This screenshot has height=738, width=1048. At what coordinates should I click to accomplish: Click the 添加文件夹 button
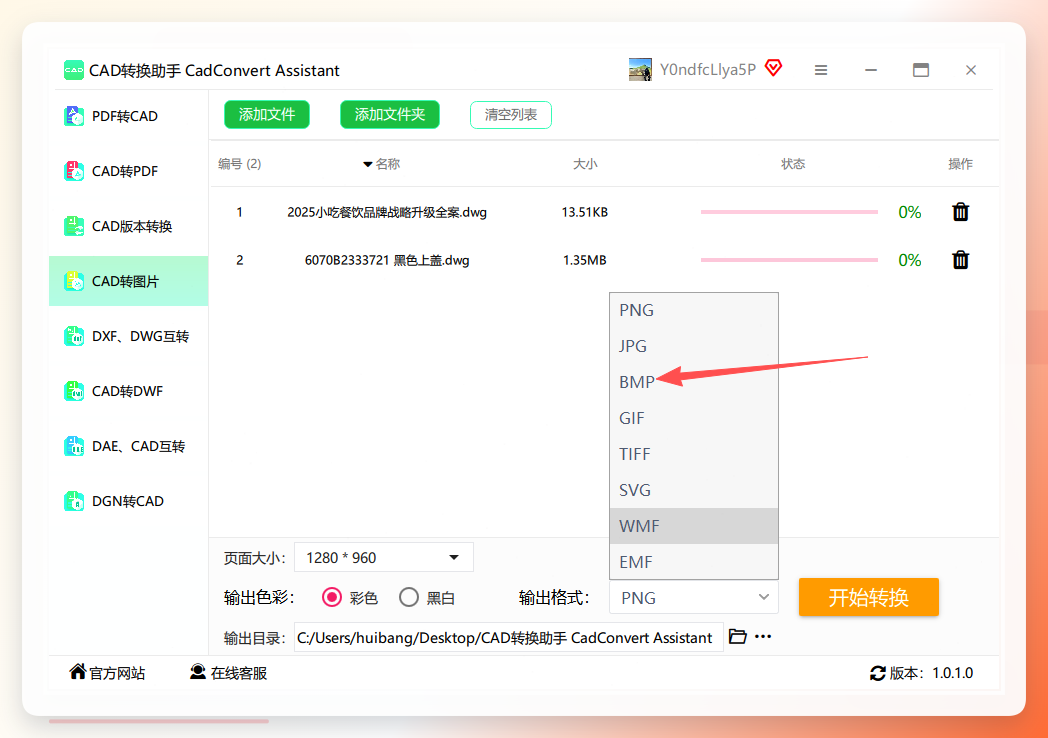[390, 114]
